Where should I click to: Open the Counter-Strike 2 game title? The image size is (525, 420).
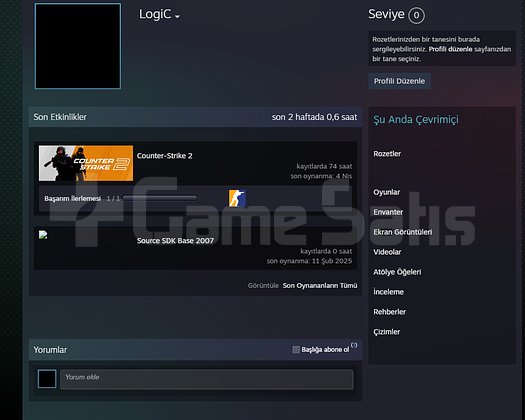pos(164,156)
